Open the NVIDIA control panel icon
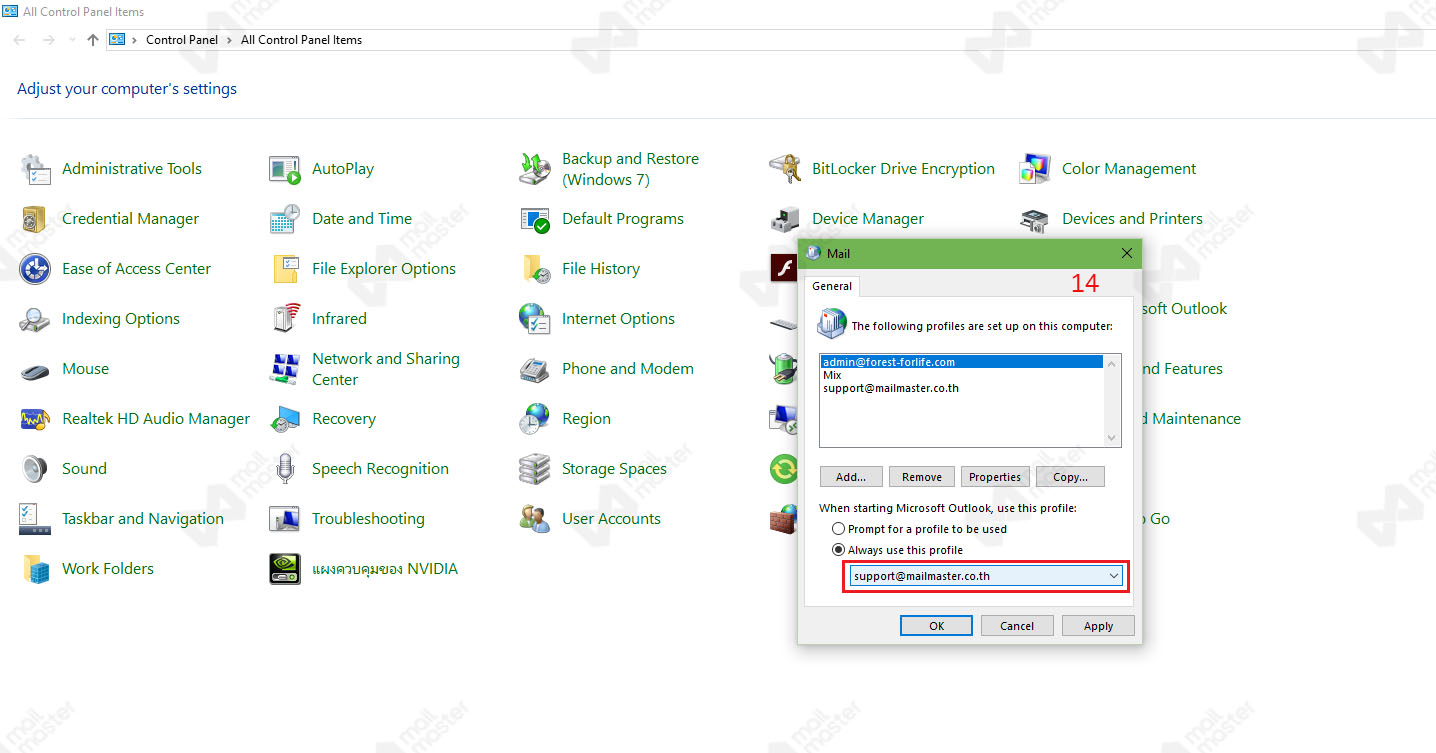 pyautogui.click(x=285, y=569)
